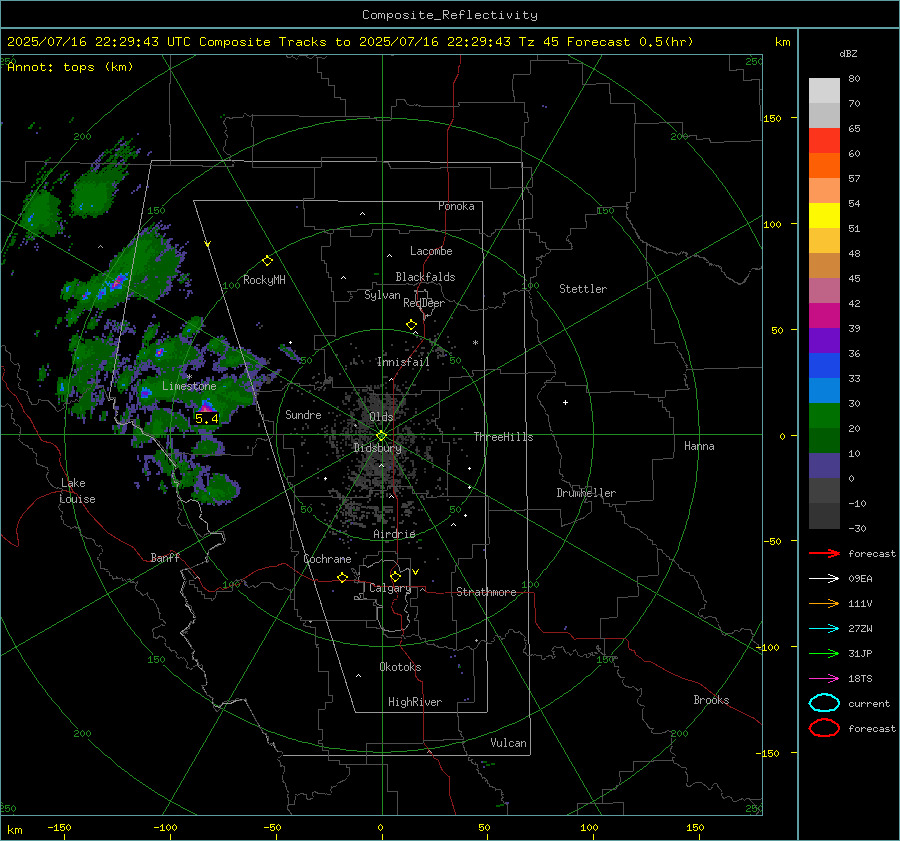Click the white 09EA arrow legend

(x=824, y=579)
